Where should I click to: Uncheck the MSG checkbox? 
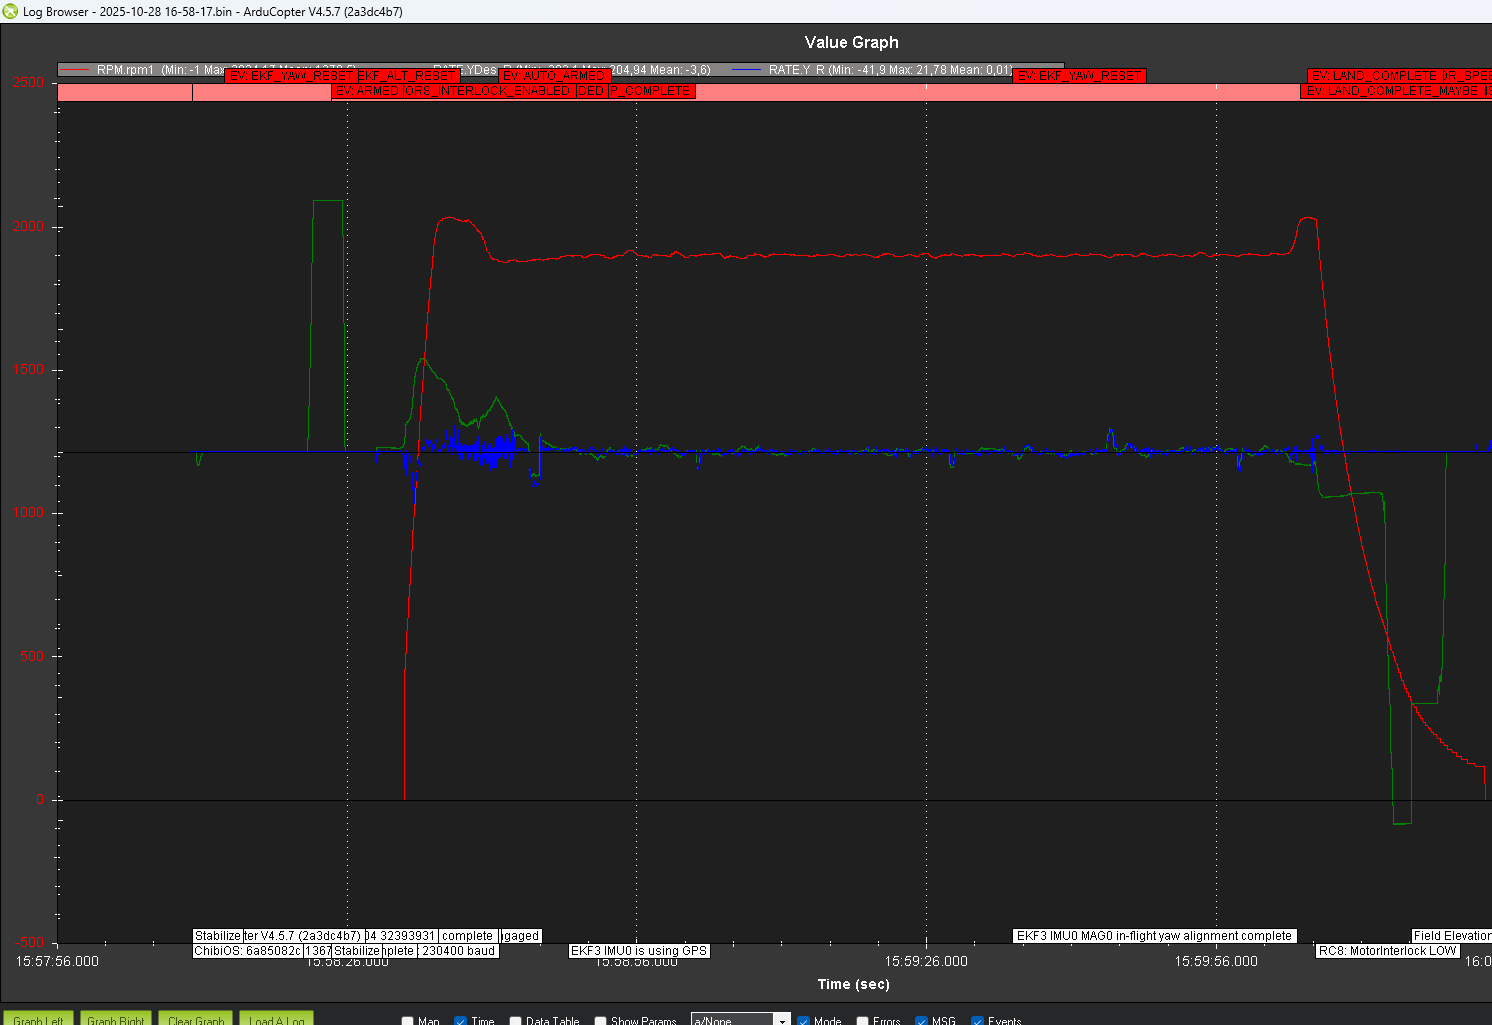[922, 1021]
